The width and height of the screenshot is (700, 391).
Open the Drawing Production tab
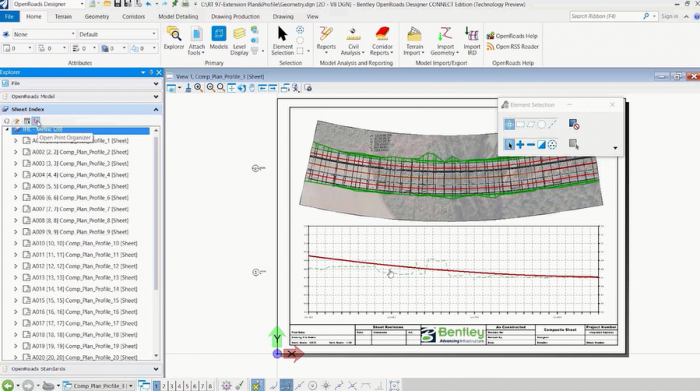[235, 17]
